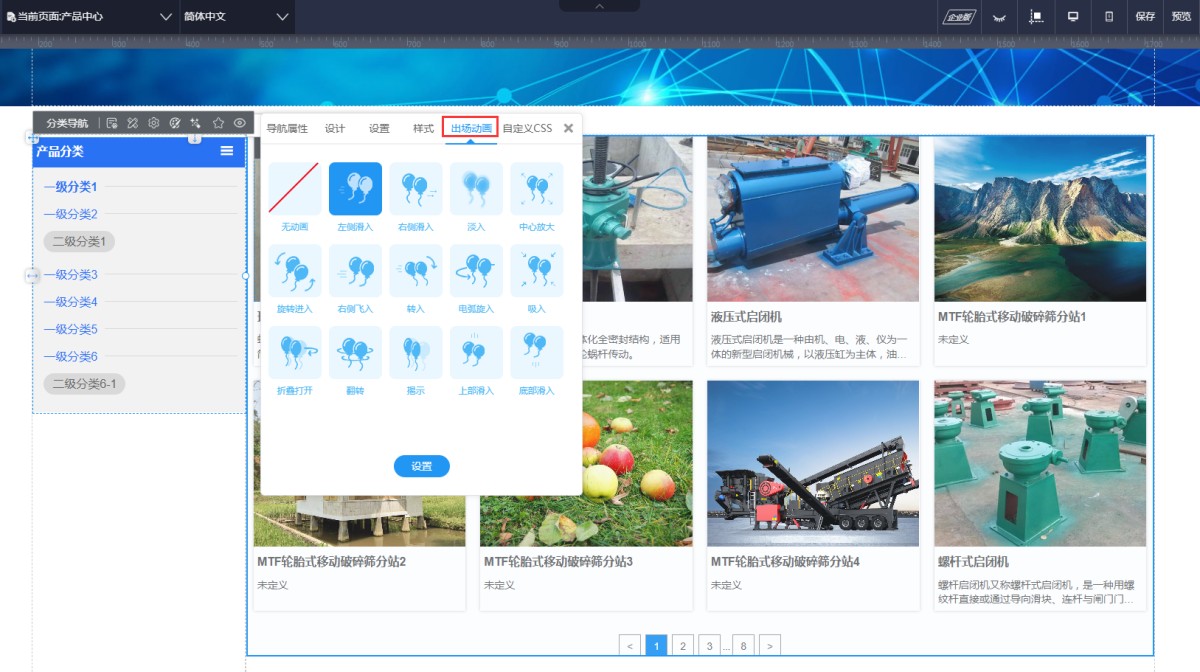Image resolution: width=1200 pixels, height=672 pixels.
Task: Open the current page 产品中心 dropdown
Action: 90,17
